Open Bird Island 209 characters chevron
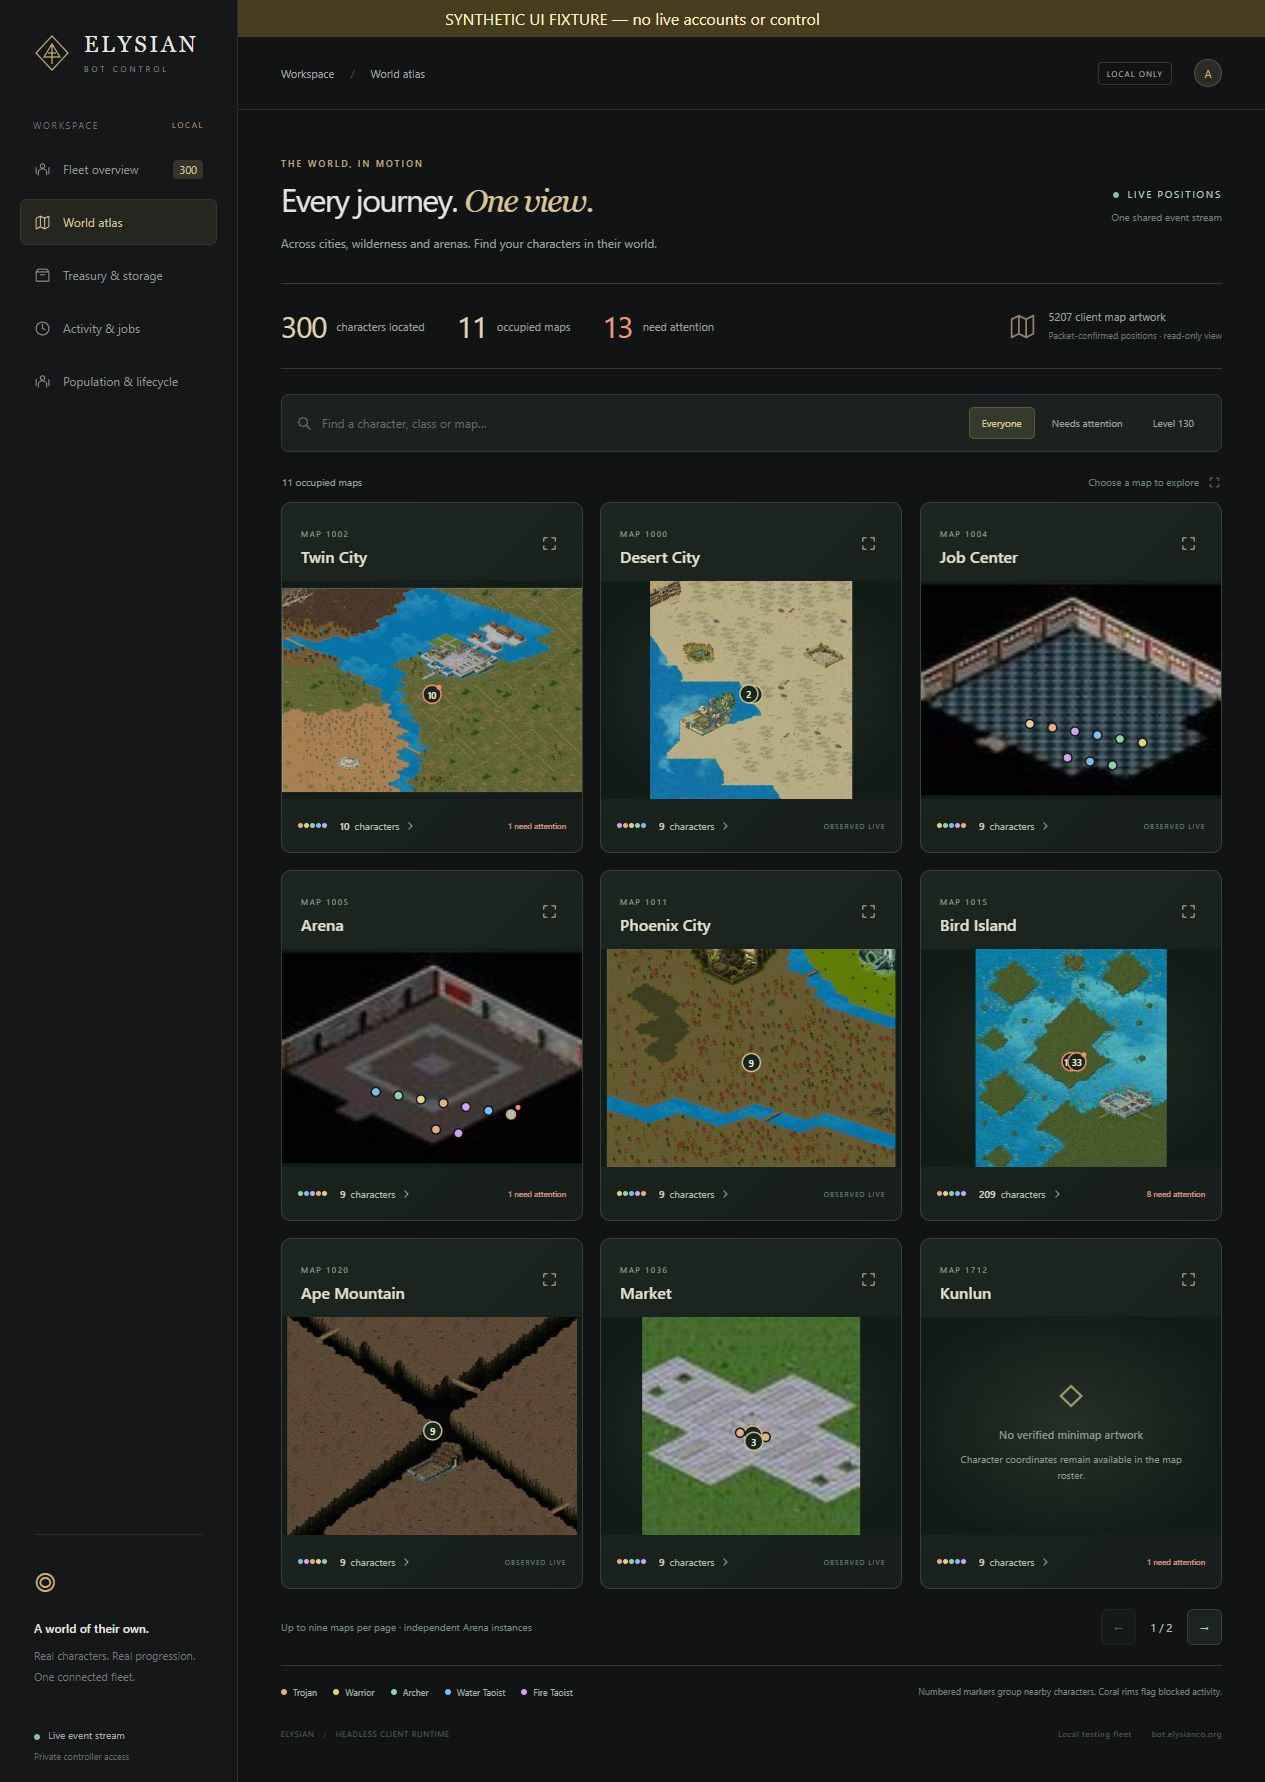The image size is (1265, 1782). 1057,1194
